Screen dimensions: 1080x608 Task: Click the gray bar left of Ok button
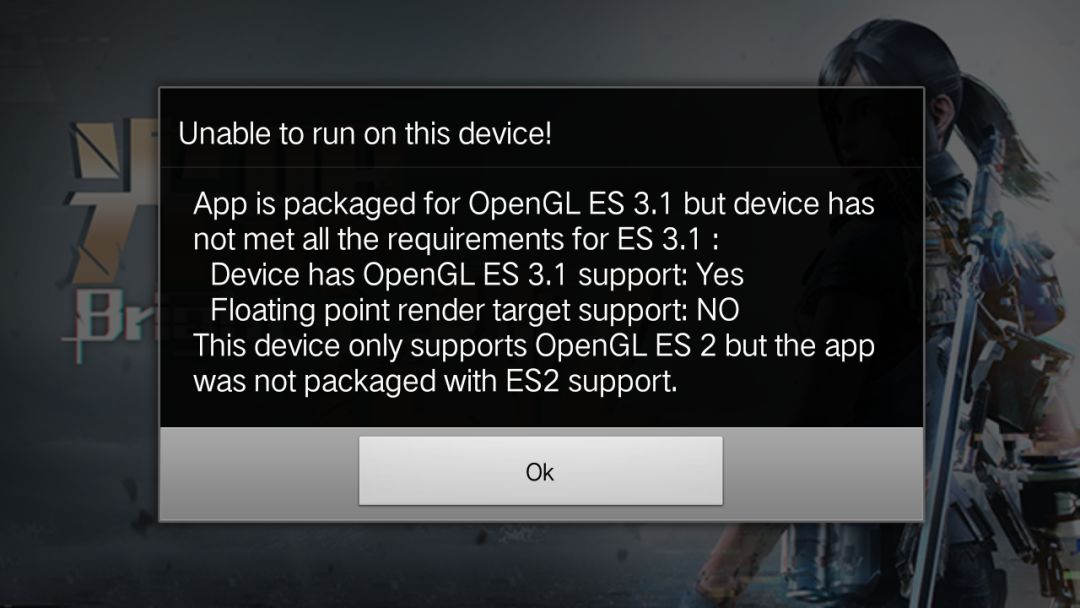pos(260,472)
